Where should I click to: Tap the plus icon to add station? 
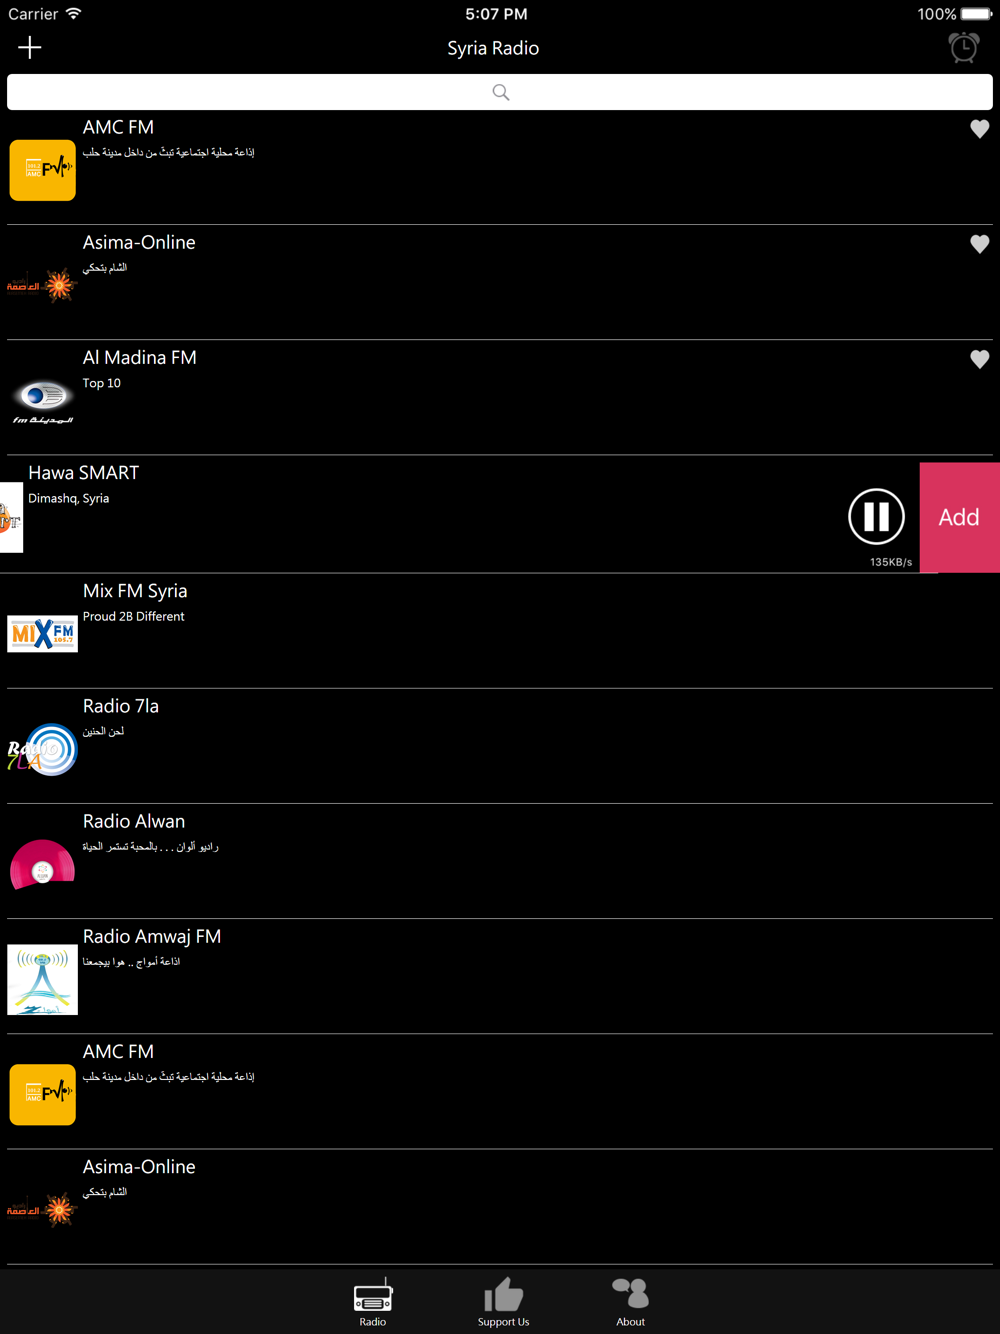coord(30,47)
